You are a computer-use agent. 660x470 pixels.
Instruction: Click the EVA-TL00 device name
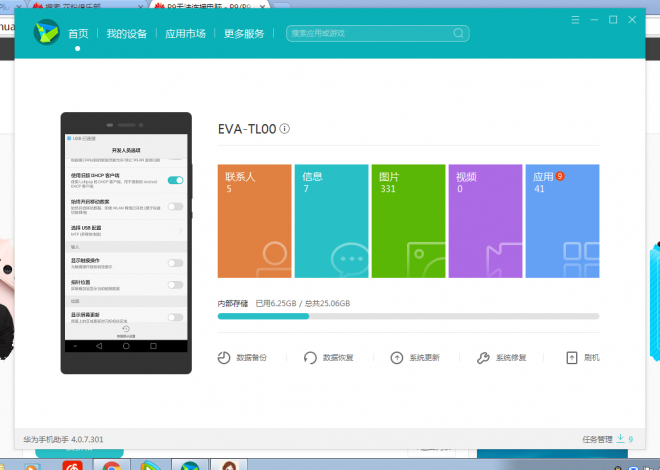click(x=247, y=129)
